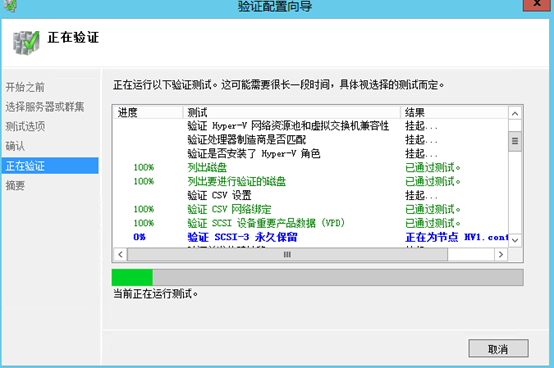
Task: Select the 正在验证 step in sidebar
Action: 50,166
